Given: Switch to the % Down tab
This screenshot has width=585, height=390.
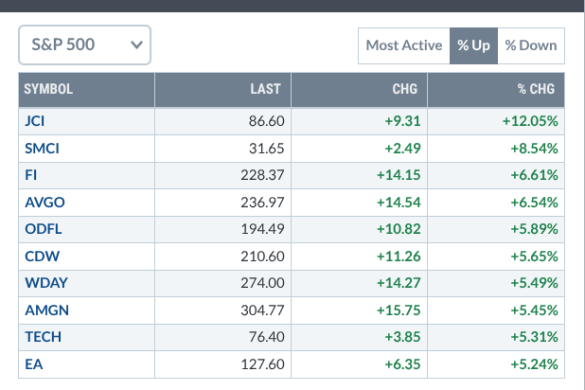Looking at the screenshot, I should pyautogui.click(x=531, y=46).
